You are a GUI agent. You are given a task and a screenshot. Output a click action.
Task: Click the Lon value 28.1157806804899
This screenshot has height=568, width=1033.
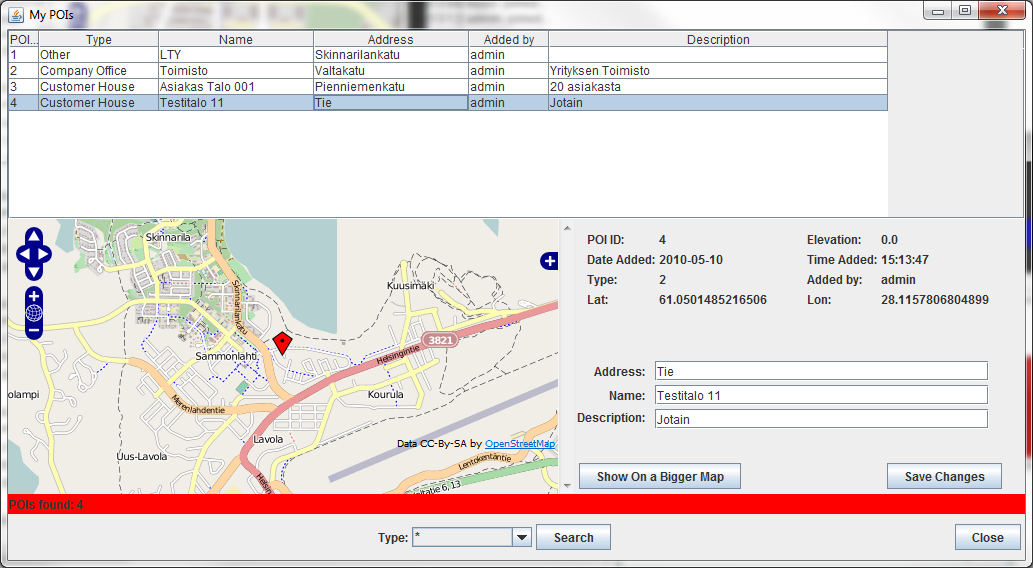[935, 300]
